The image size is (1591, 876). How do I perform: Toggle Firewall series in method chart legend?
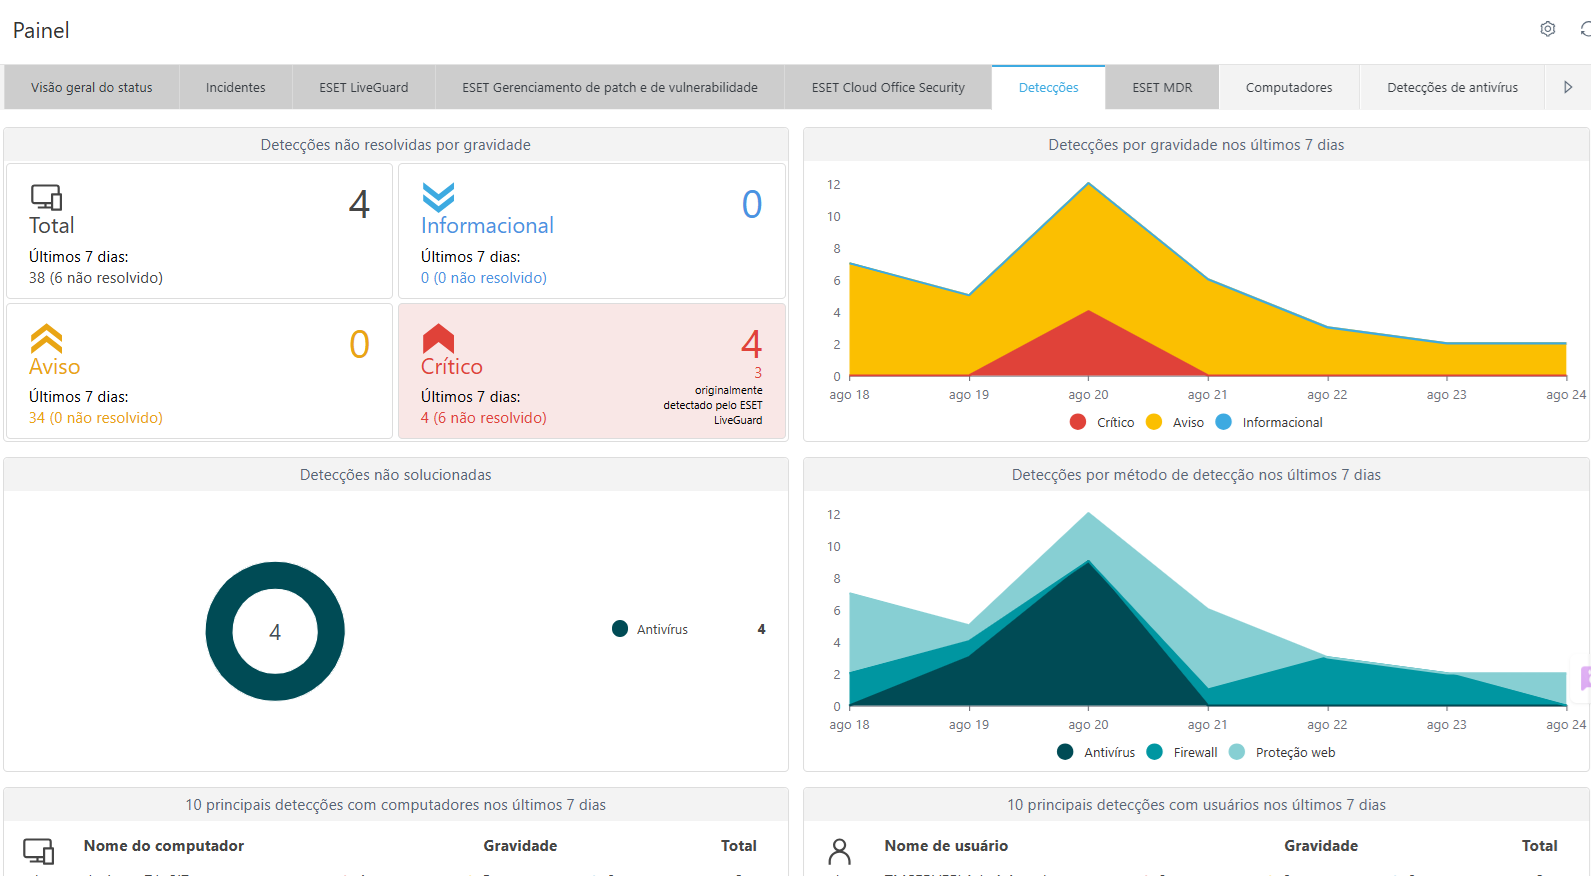(1183, 752)
